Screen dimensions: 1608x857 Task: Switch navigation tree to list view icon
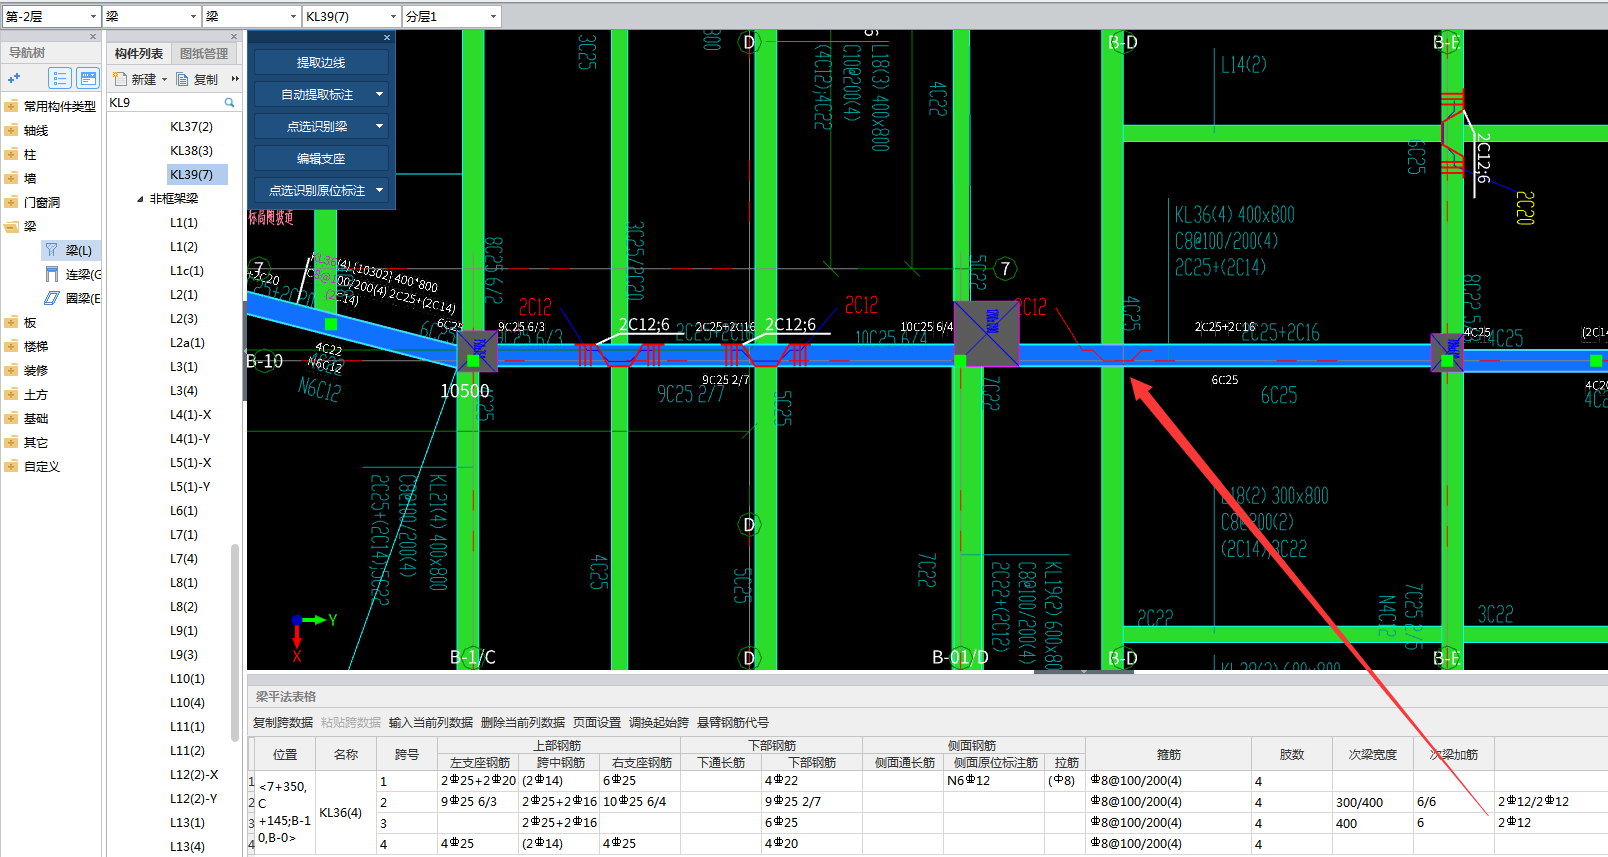click(60, 78)
